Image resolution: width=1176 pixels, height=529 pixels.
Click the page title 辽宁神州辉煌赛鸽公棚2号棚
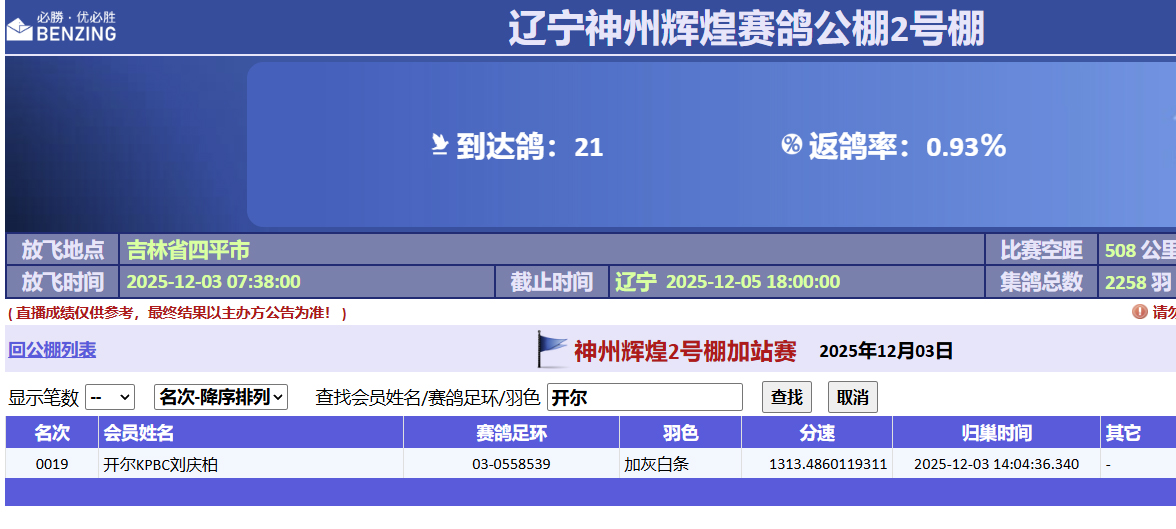[746, 28]
